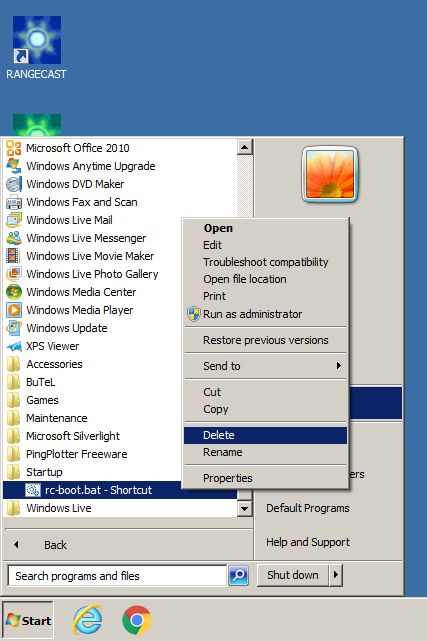Click the Windows Media Player icon
The height and width of the screenshot is (641, 427).
(14, 310)
